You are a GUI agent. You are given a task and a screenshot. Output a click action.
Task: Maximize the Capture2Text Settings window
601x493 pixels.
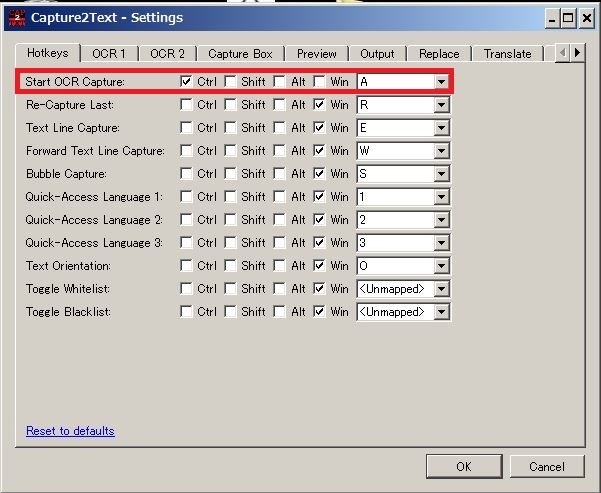tap(568, 18)
